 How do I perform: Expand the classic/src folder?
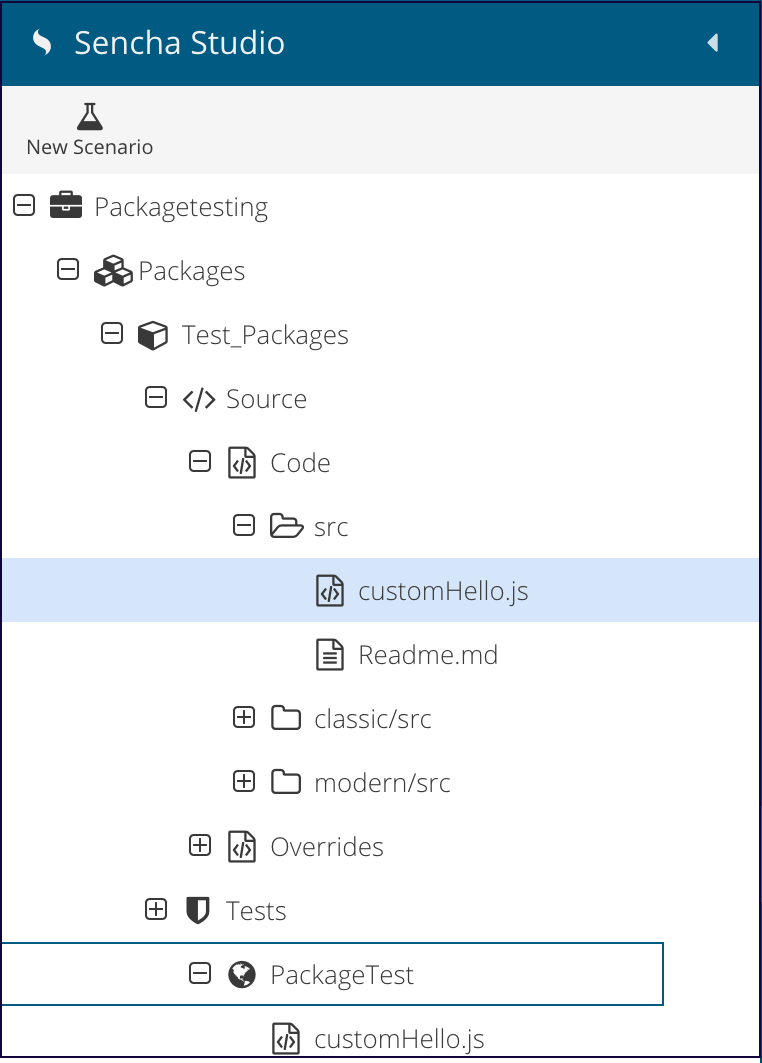pos(244,717)
